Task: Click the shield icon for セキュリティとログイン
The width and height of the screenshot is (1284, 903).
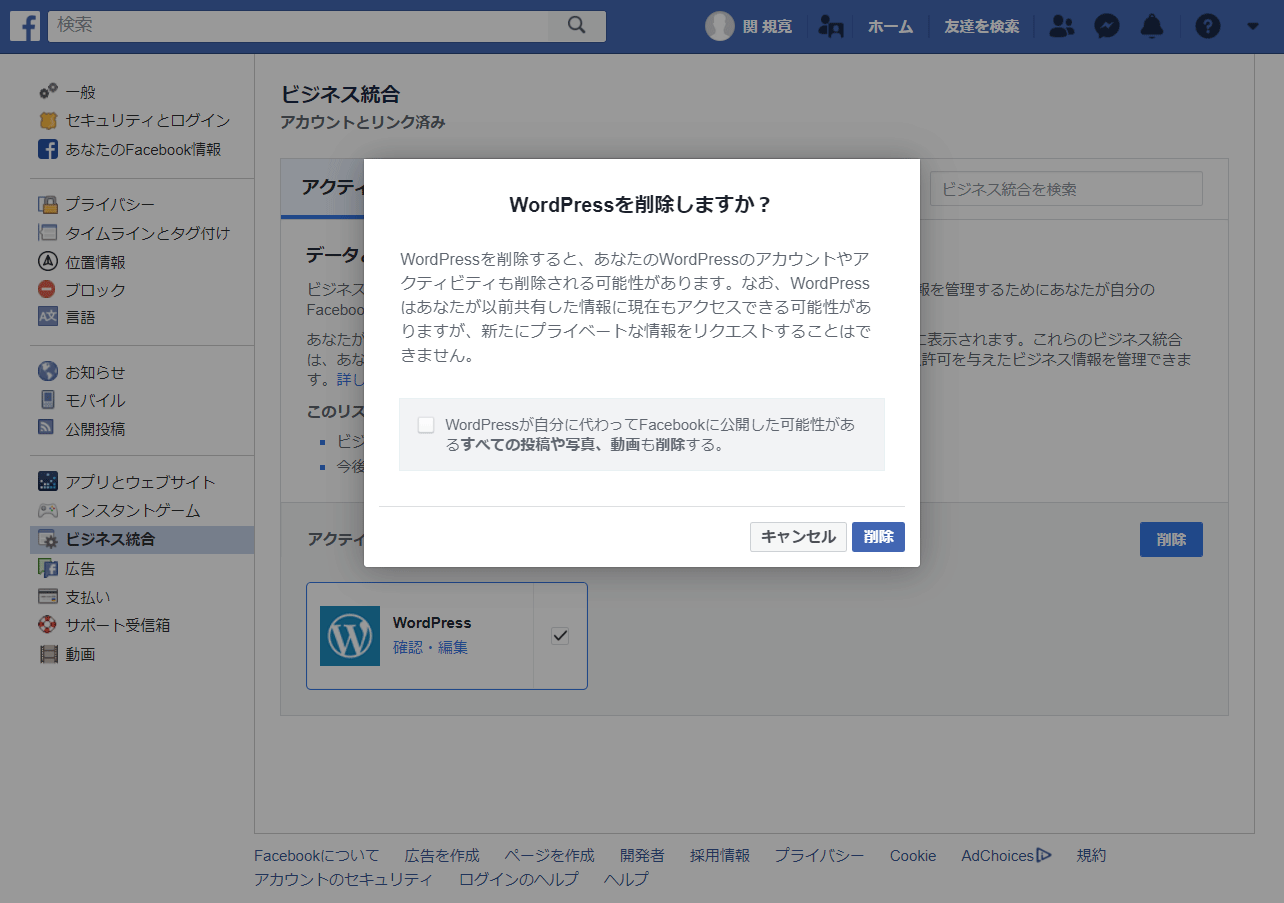Action: pyautogui.click(x=48, y=121)
